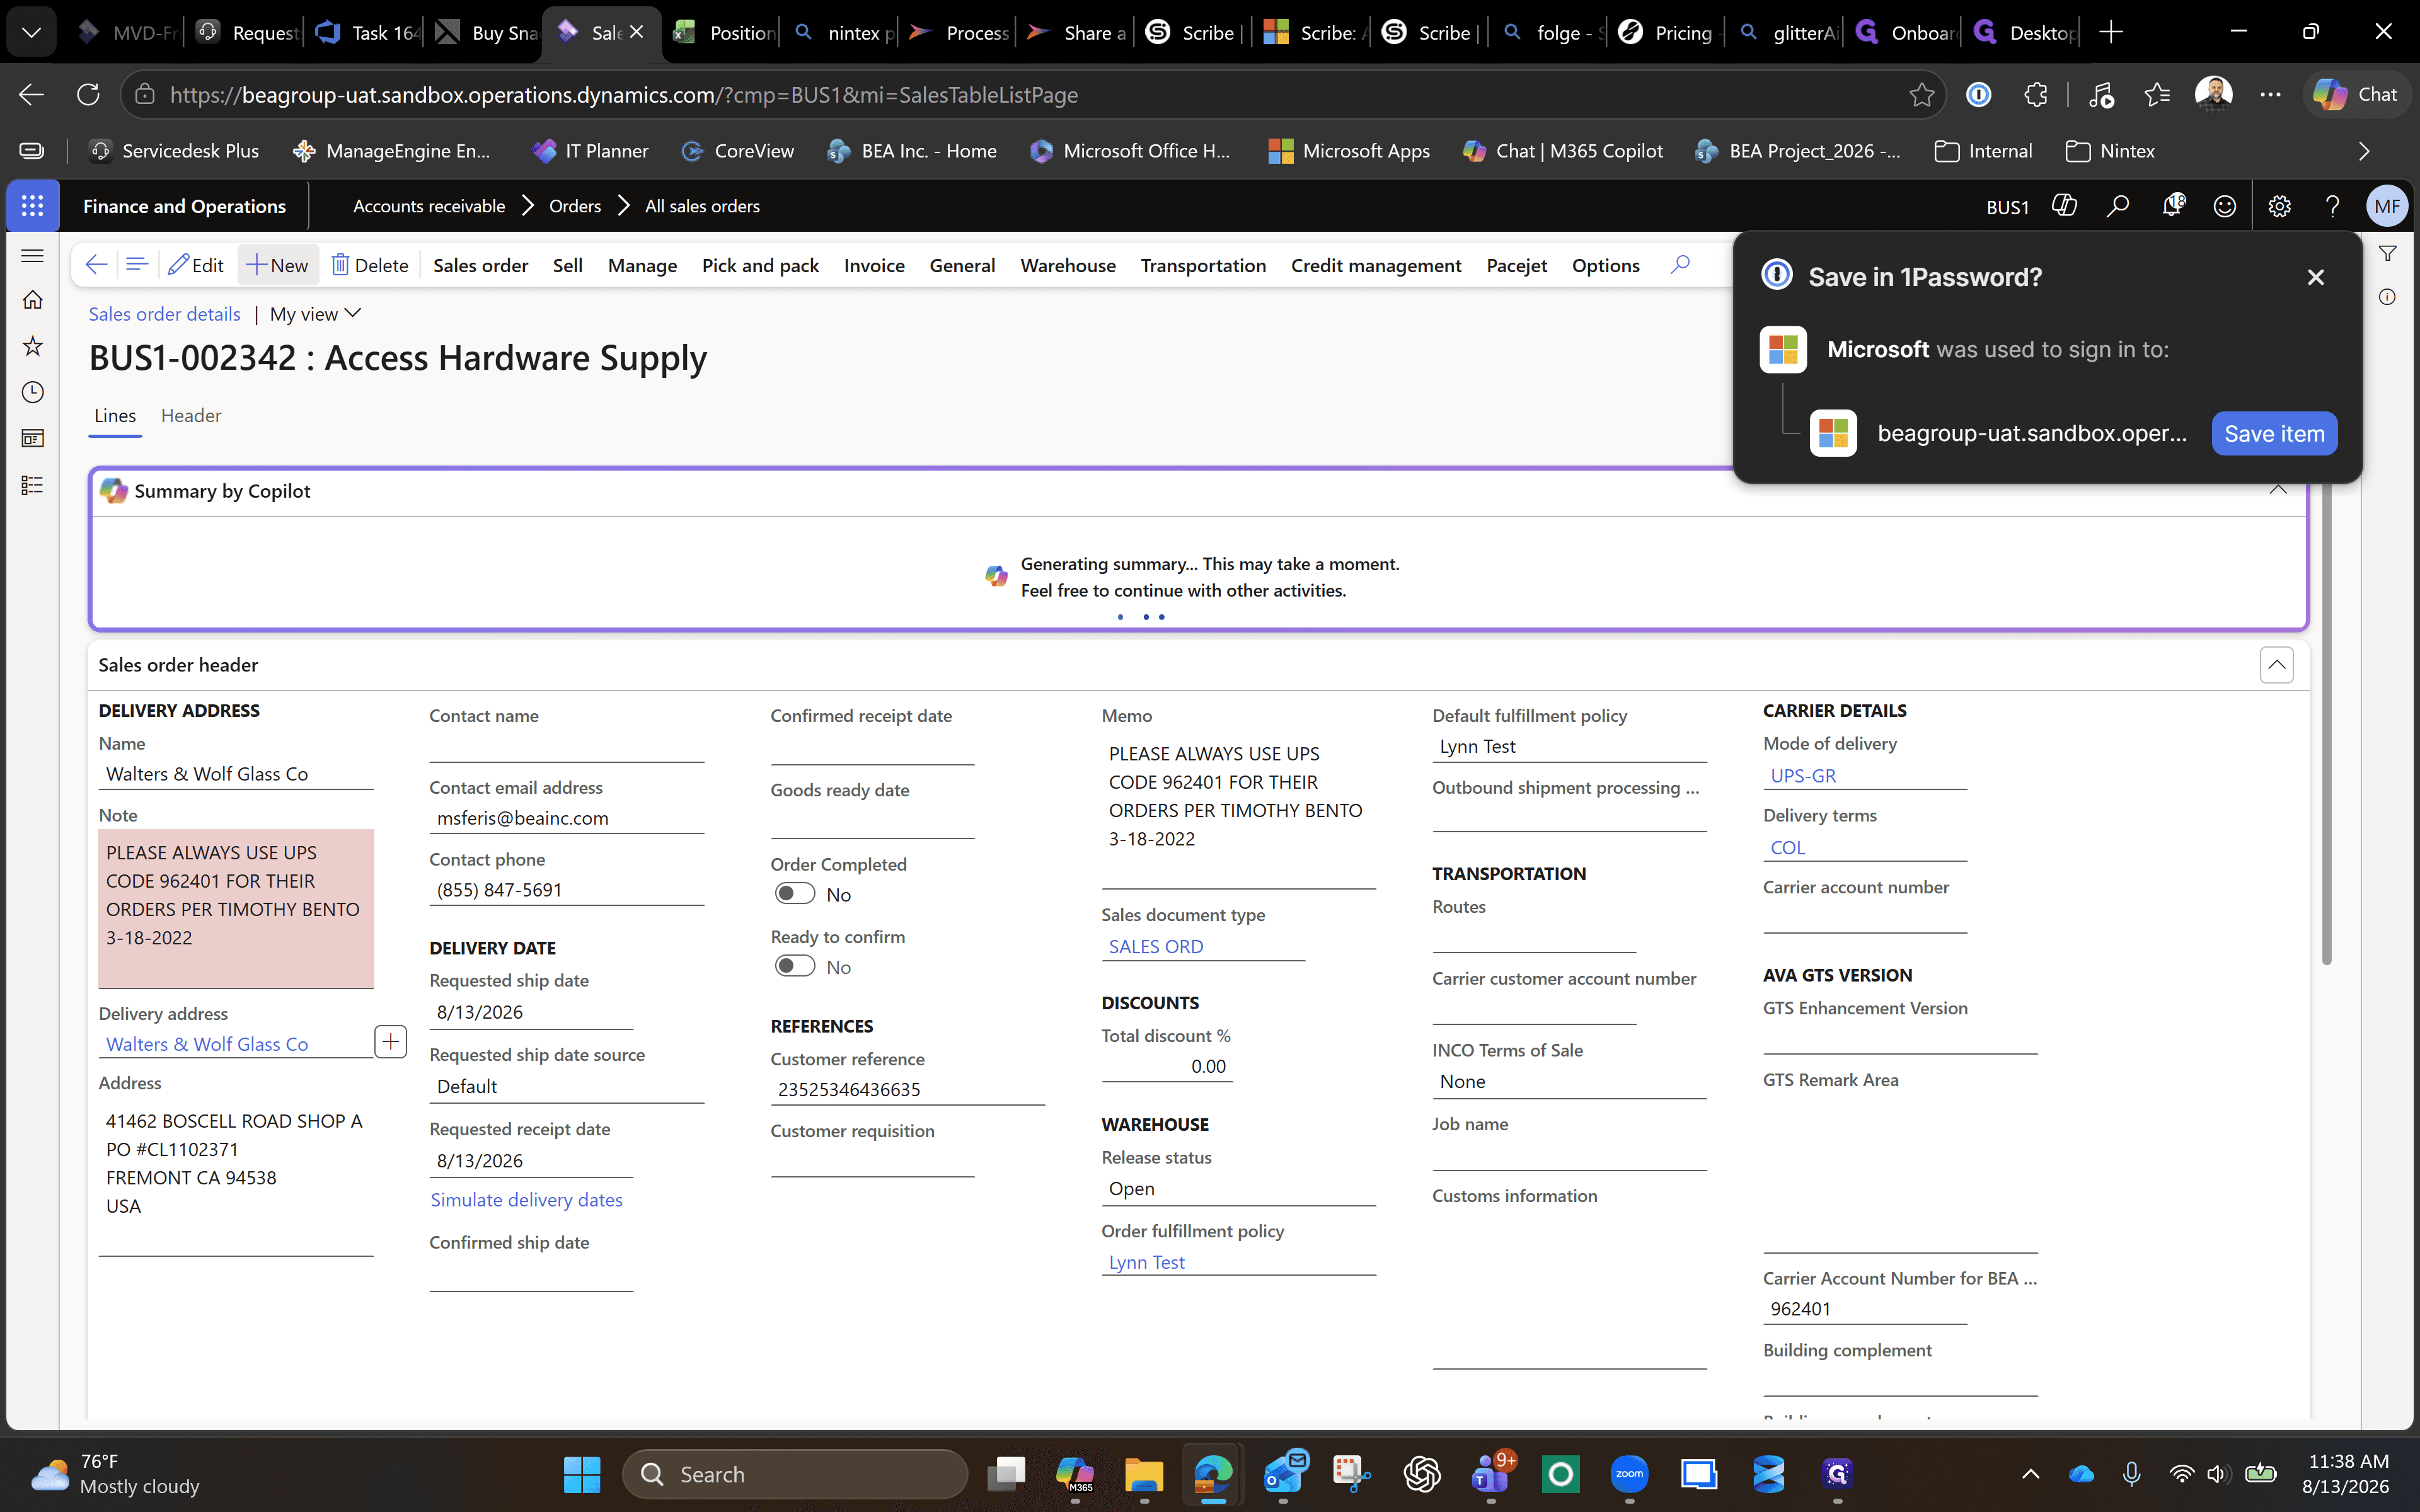Click the Customer reference input field
The image size is (2420, 1512).
coord(908,1089)
